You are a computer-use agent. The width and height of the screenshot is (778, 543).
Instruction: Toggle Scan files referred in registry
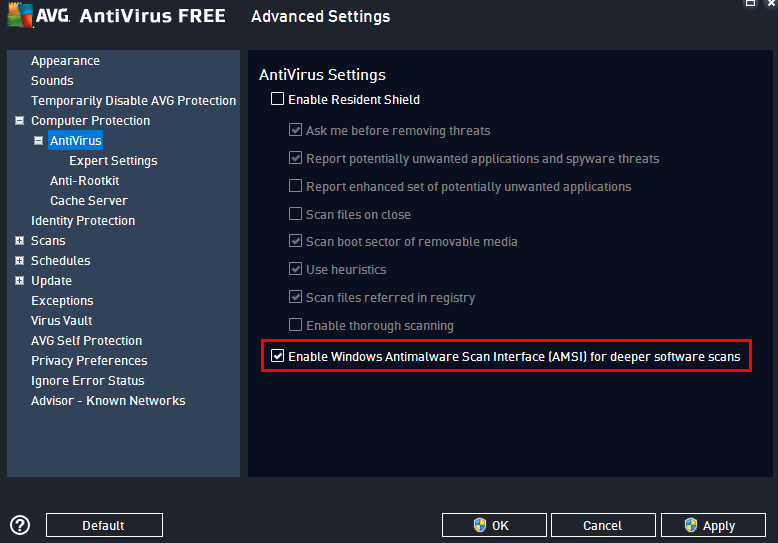point(295,297)
